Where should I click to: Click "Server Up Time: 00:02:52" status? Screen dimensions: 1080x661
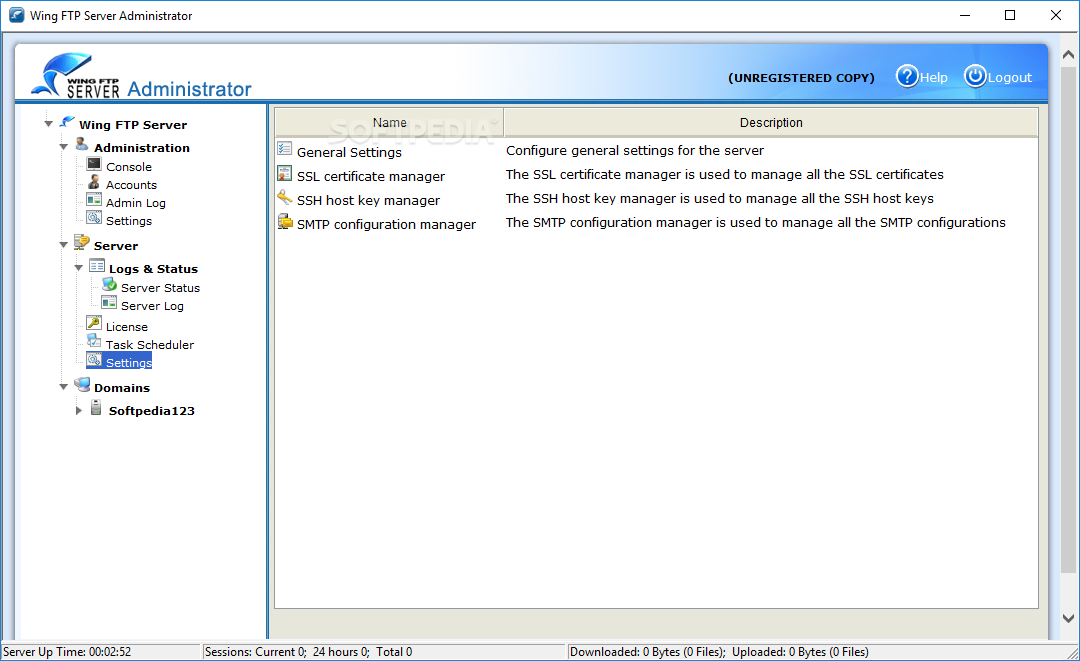67,651
